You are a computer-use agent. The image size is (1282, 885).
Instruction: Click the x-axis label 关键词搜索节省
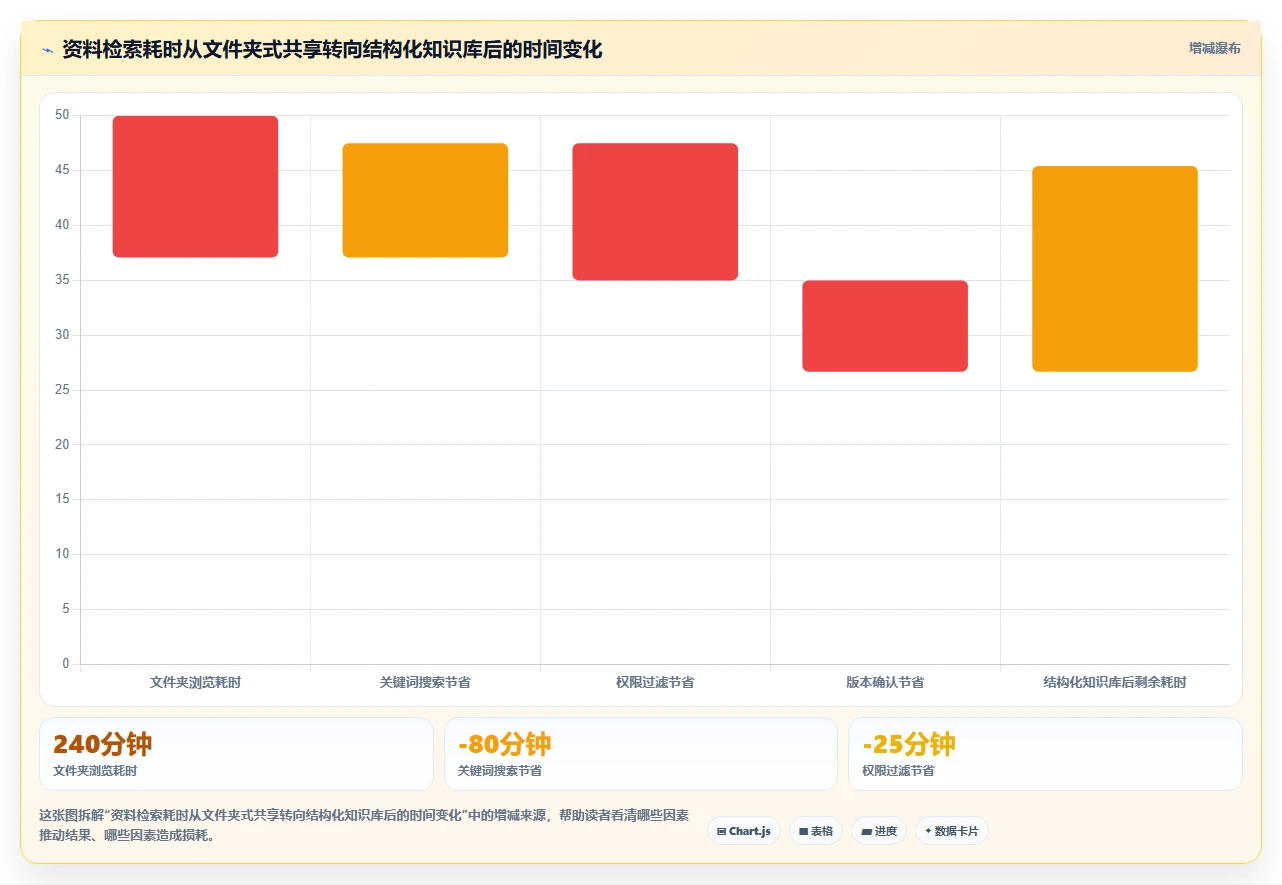(x=425, y=682)
